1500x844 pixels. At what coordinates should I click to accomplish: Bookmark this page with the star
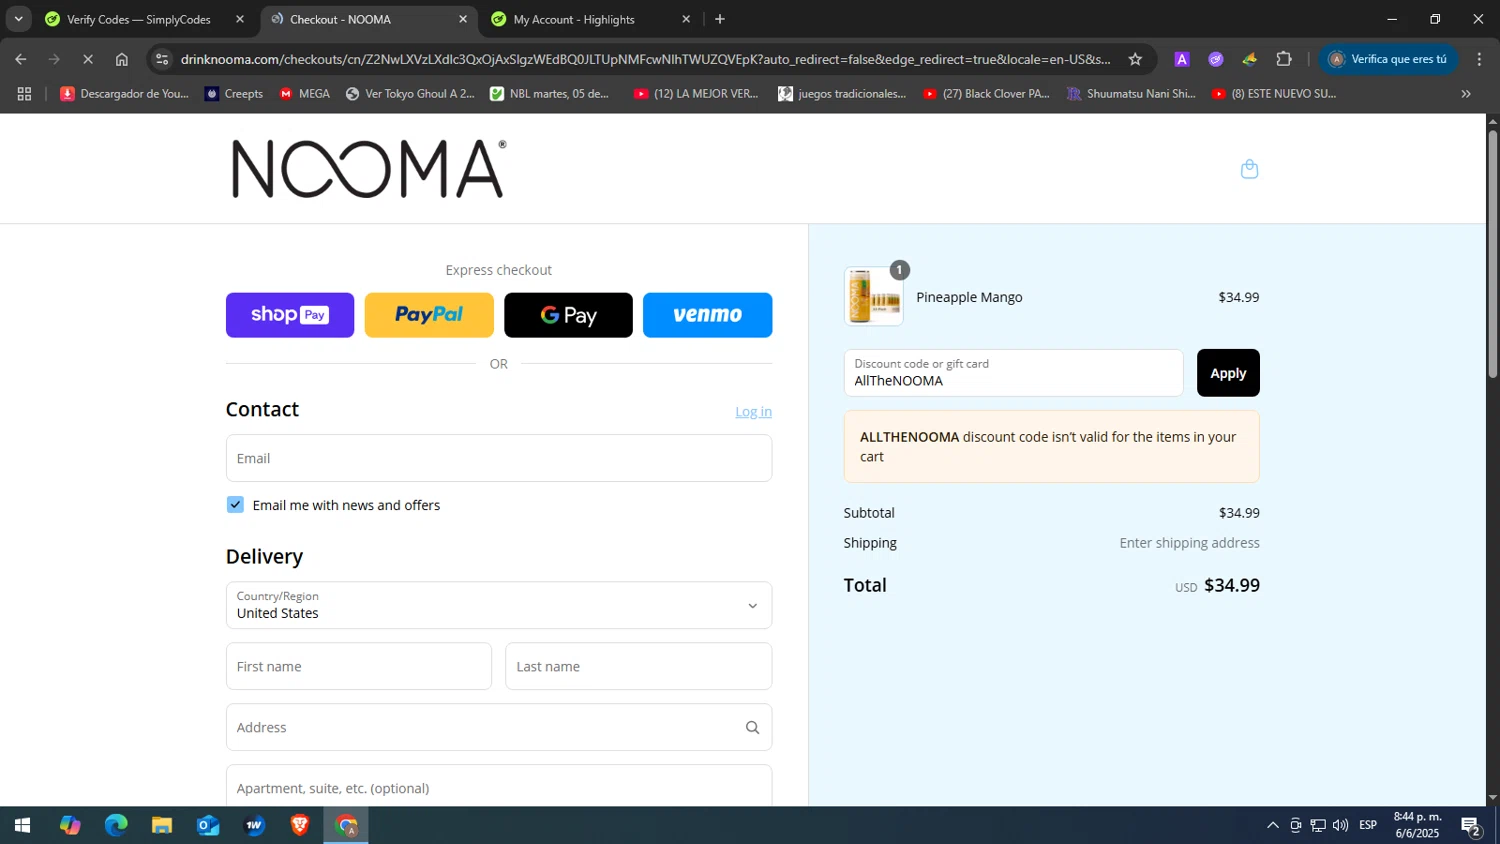tap(1135, 59)
